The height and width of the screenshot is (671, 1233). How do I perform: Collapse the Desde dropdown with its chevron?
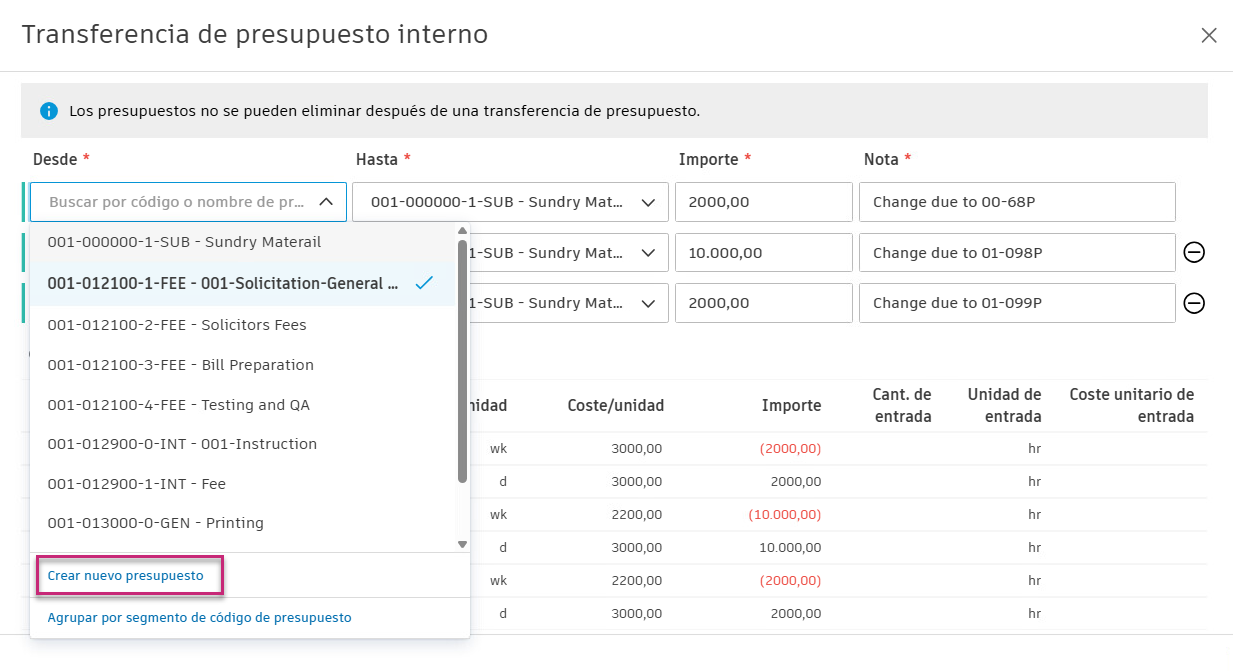tap(327, 201)
